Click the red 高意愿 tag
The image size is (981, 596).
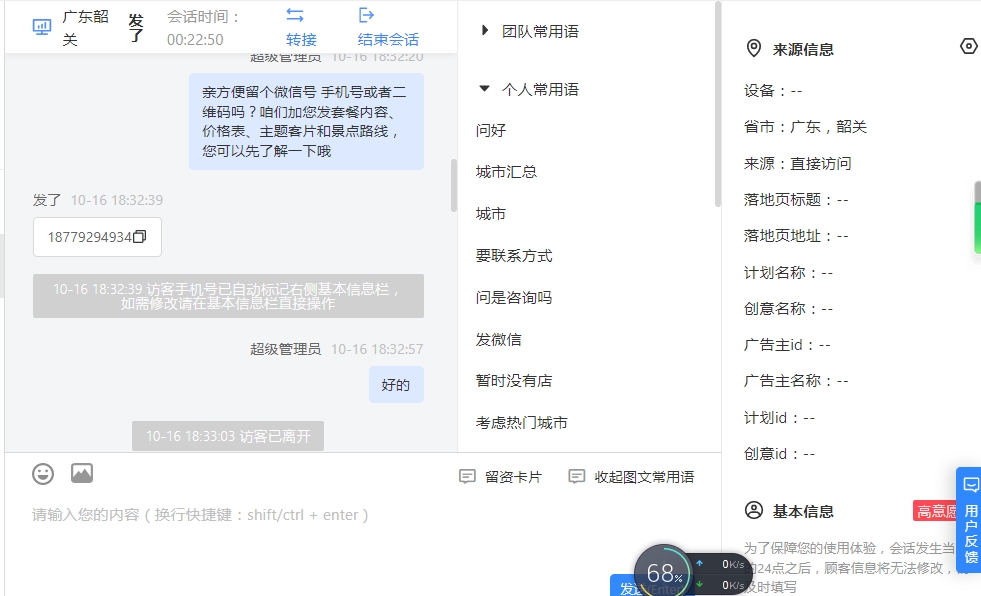(x=936, y=511)
